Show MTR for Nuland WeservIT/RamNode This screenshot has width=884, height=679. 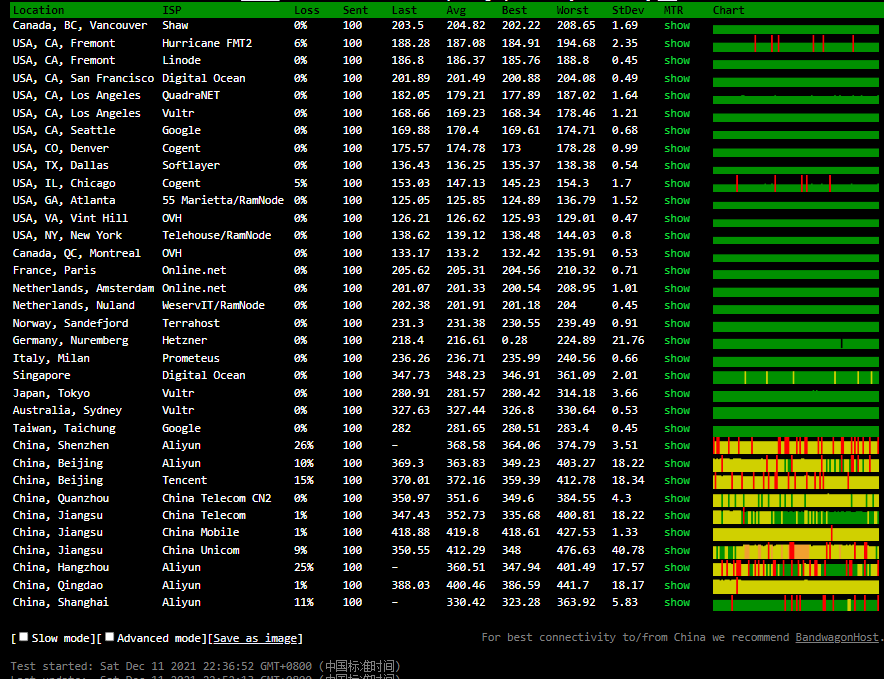click(x=677, y=305)
